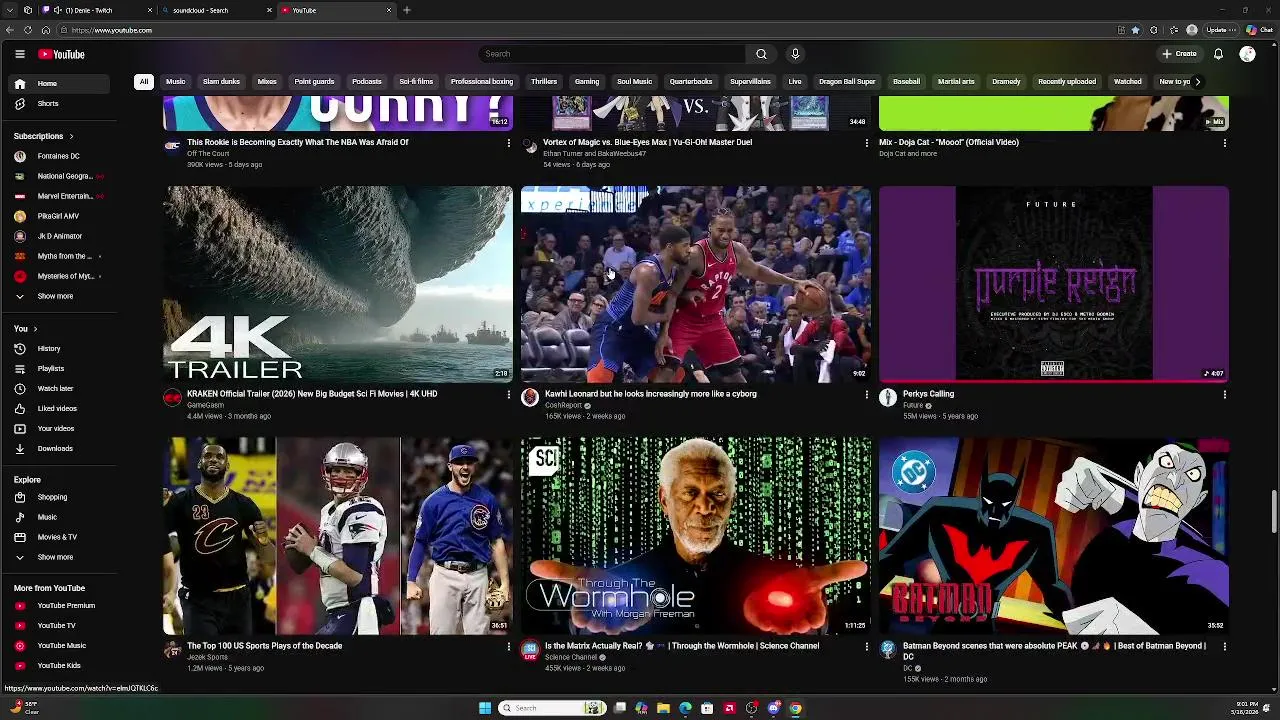
Task: Expand the You section chevron
Action: (x=35, y=329)
